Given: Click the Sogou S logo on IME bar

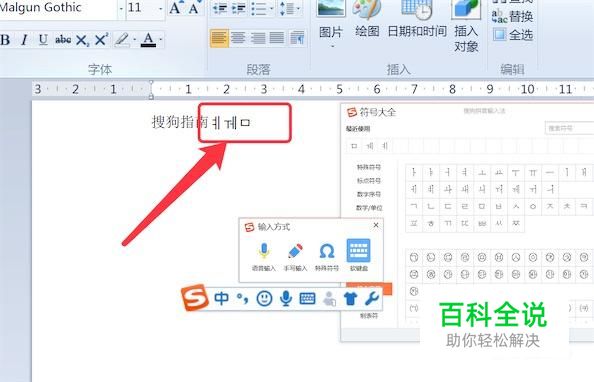Looking at the screenshot, I should tap(195, 298).
